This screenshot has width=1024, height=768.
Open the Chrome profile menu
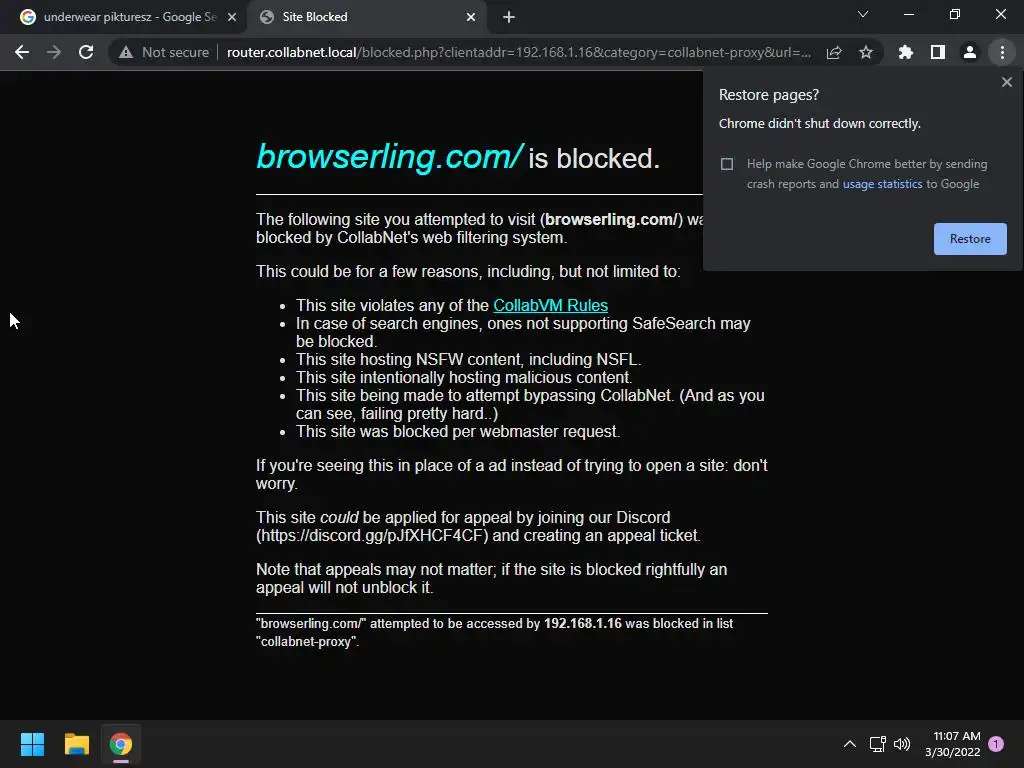pyautogui.click(x=970, y=52)
